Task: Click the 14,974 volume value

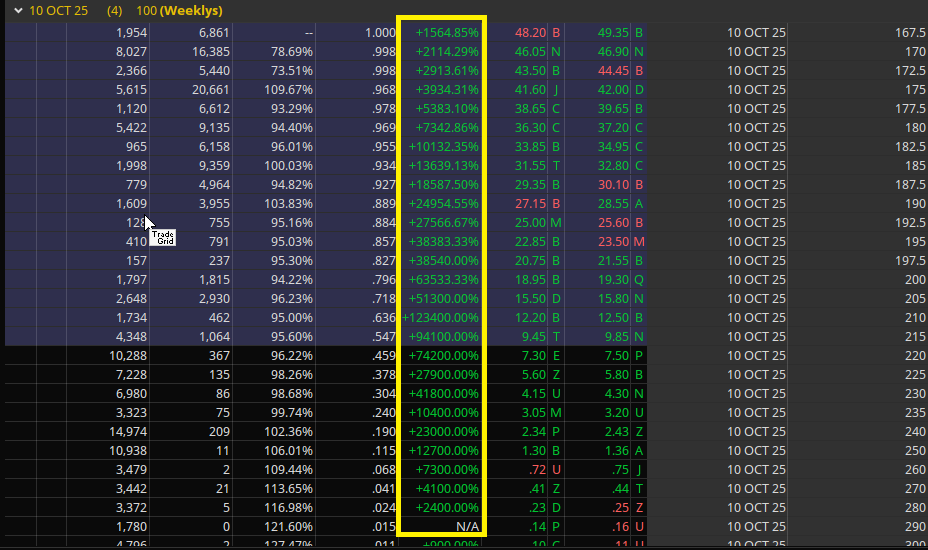Action: (x=126, y=431)
